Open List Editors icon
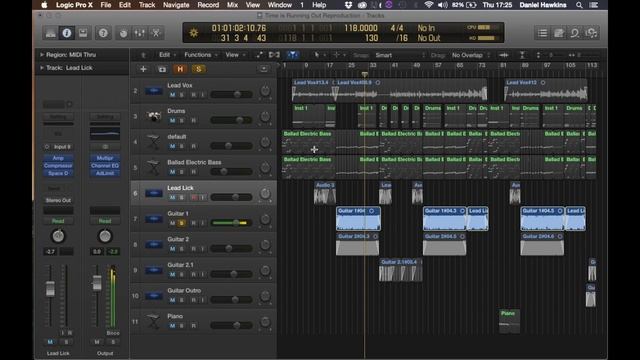 pos(542,33)
